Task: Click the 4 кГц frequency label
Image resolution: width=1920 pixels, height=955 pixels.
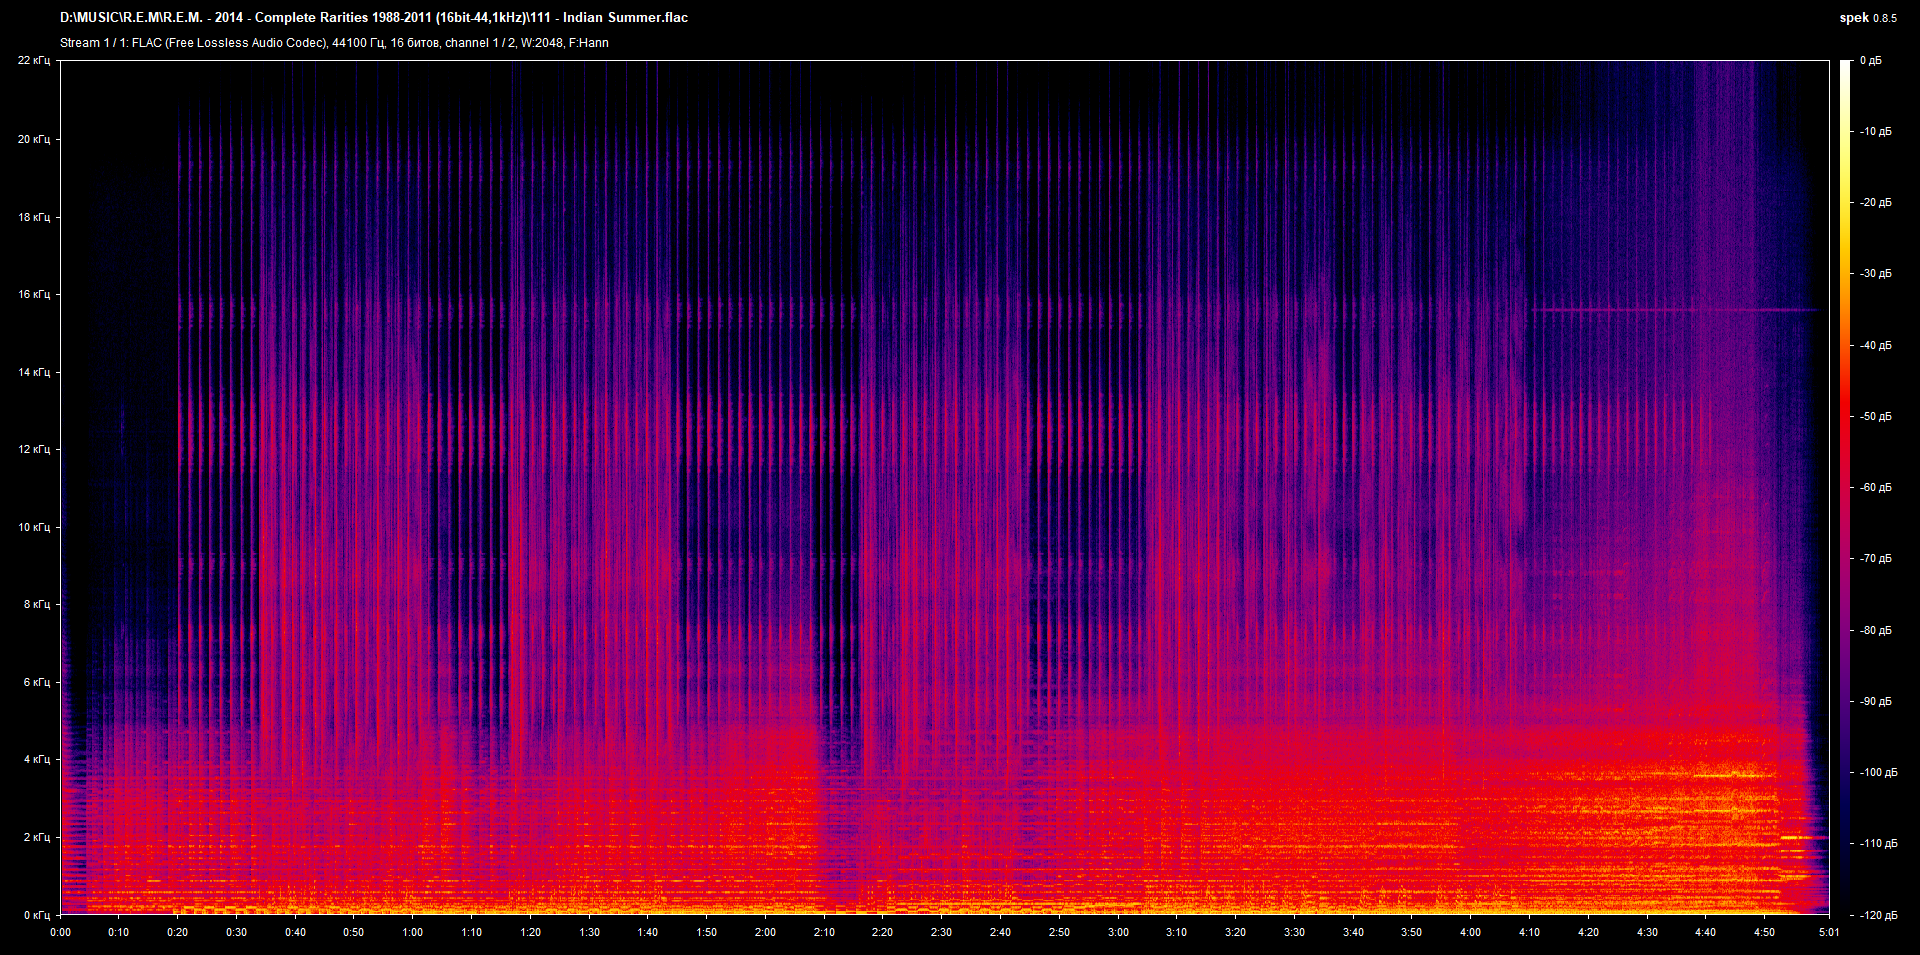Action: (x=36, y=759)
